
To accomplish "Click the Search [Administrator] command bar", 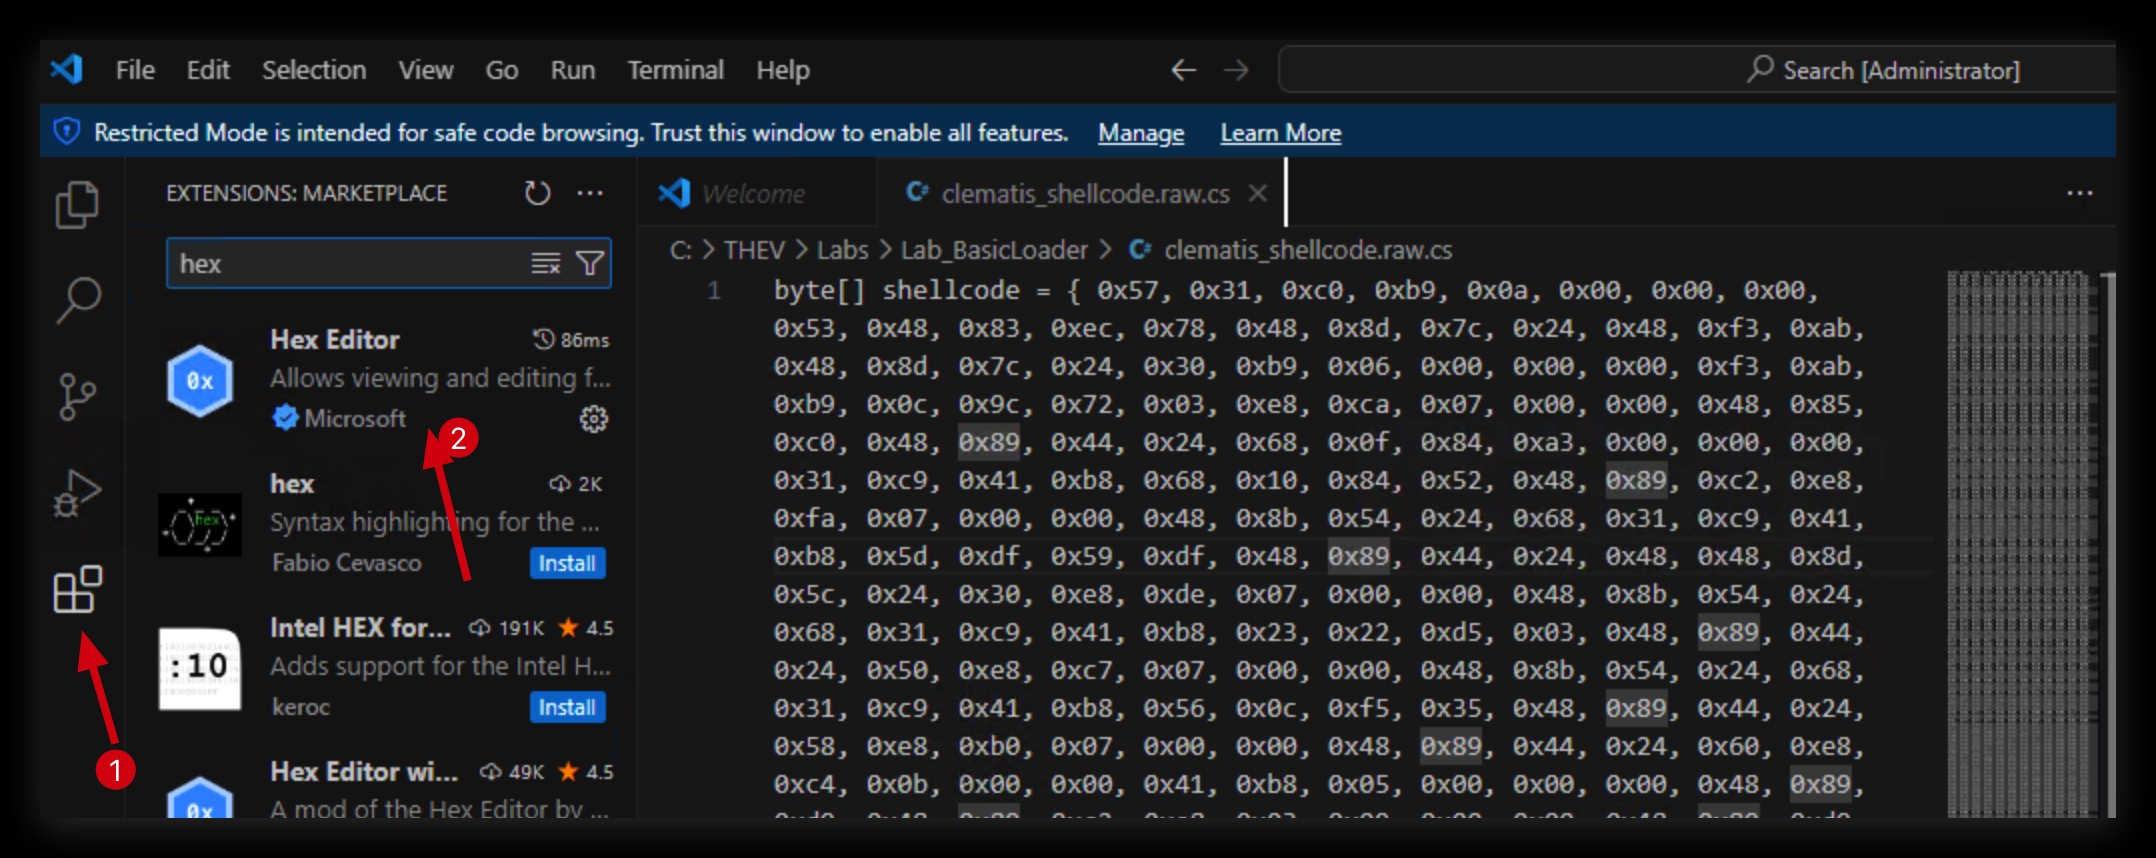I will tap(1696, 70).
